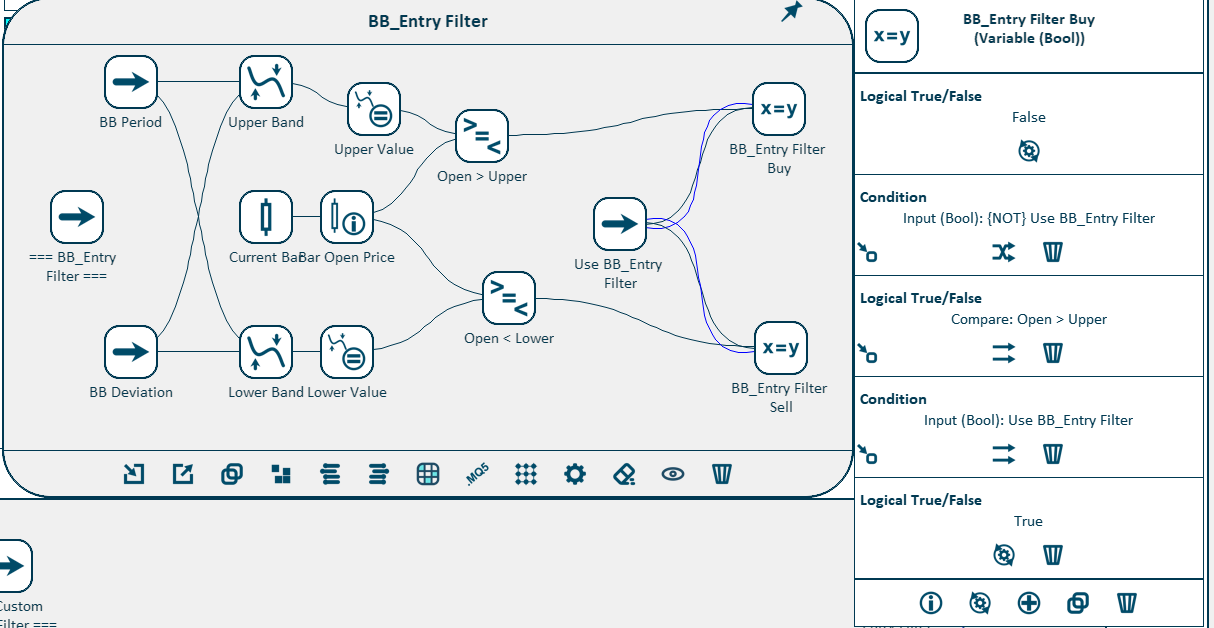
Task: Click refresh gear under the True value
Action: point(1004,554)
